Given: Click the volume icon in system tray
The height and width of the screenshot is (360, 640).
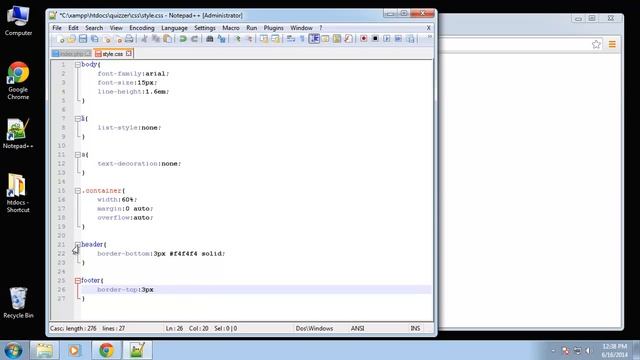Looking at the screenshot, I should 588,350.
